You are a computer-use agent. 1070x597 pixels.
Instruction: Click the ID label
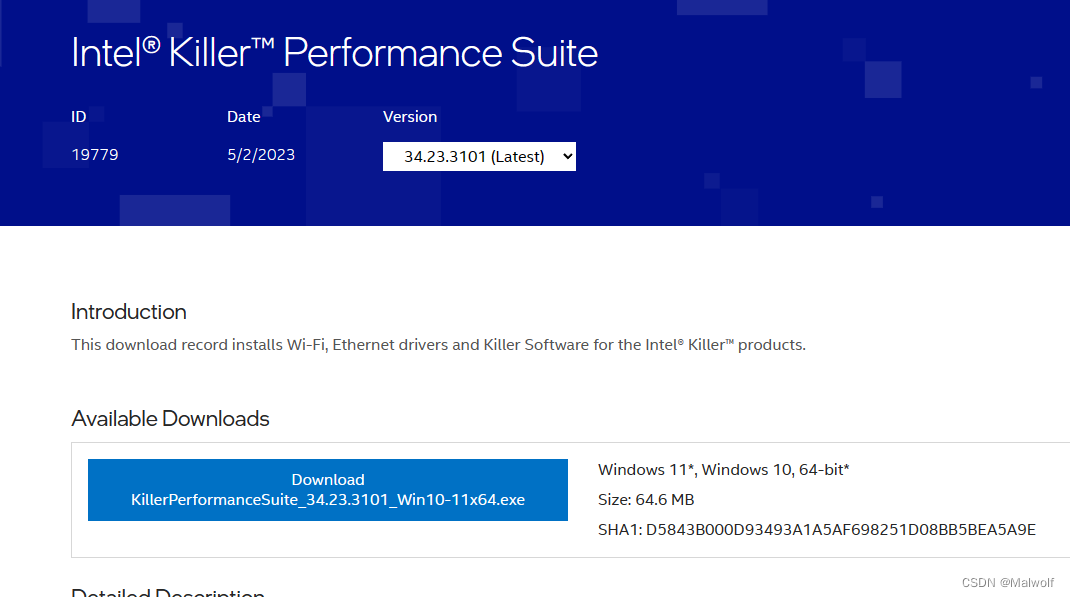pos(78,117)
